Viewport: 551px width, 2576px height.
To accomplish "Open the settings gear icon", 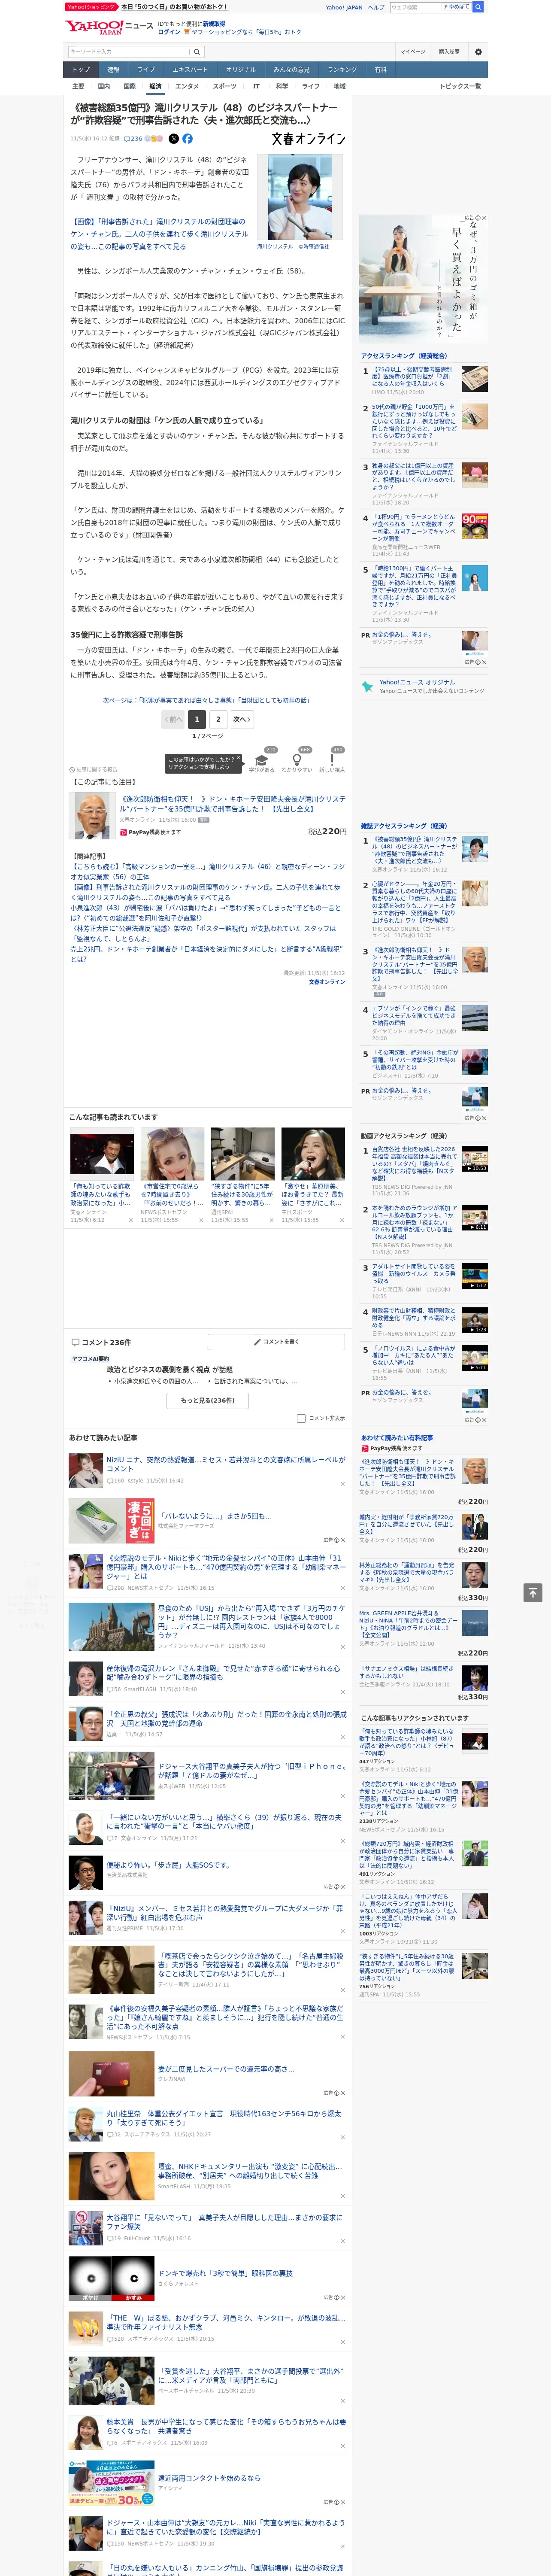I will click(478, 51).
